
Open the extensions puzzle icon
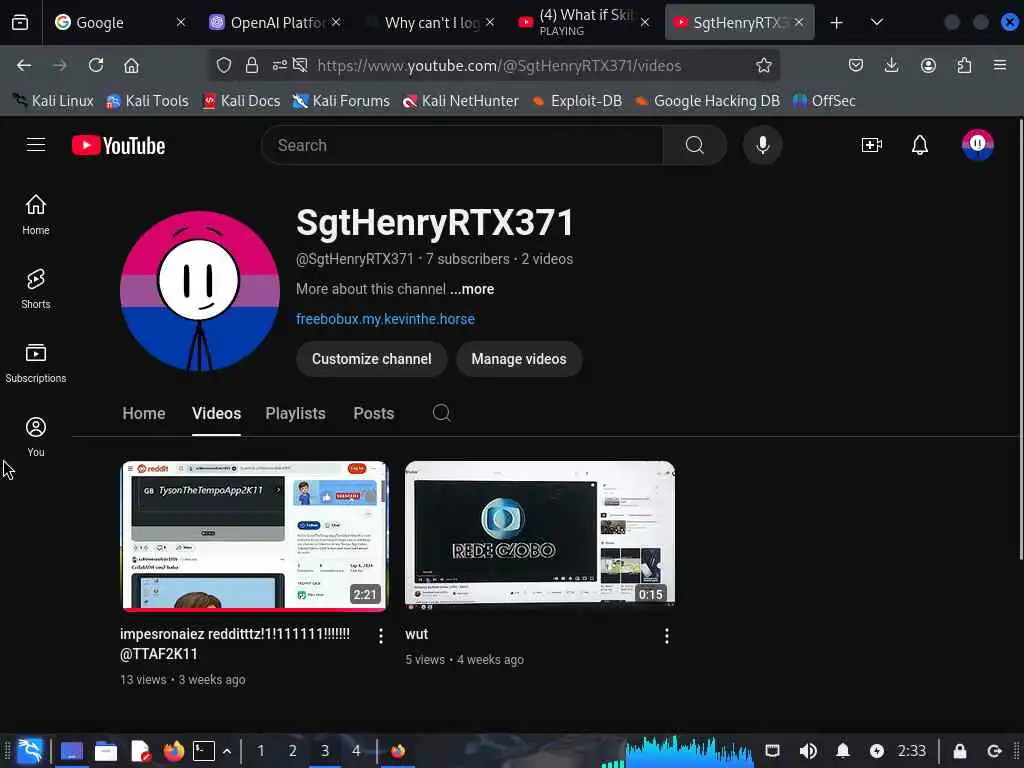pos(964,65)
